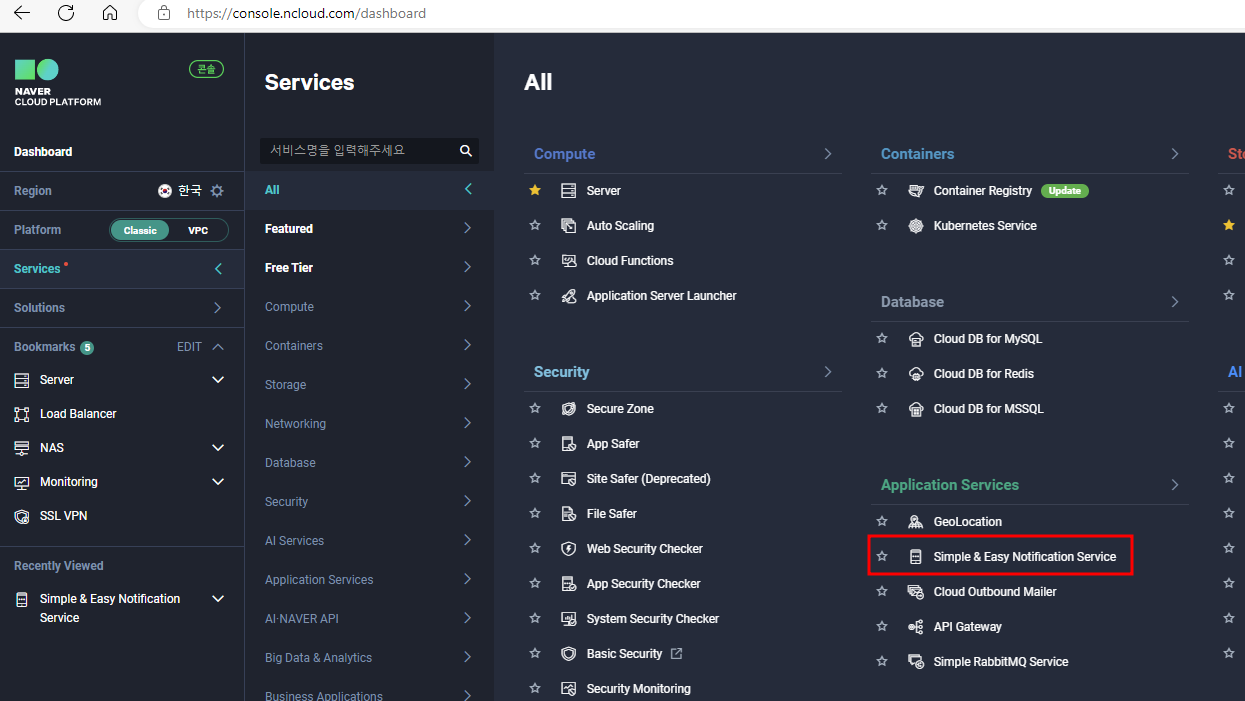Click the Monitoring bookmark icon

(x=22, y=482)
